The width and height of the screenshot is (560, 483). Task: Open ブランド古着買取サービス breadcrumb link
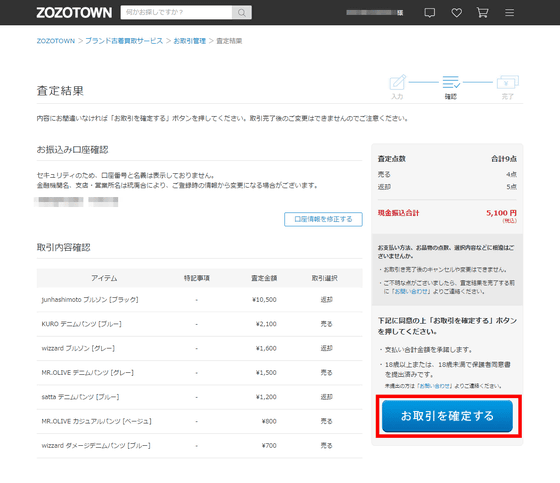point(124,41)
